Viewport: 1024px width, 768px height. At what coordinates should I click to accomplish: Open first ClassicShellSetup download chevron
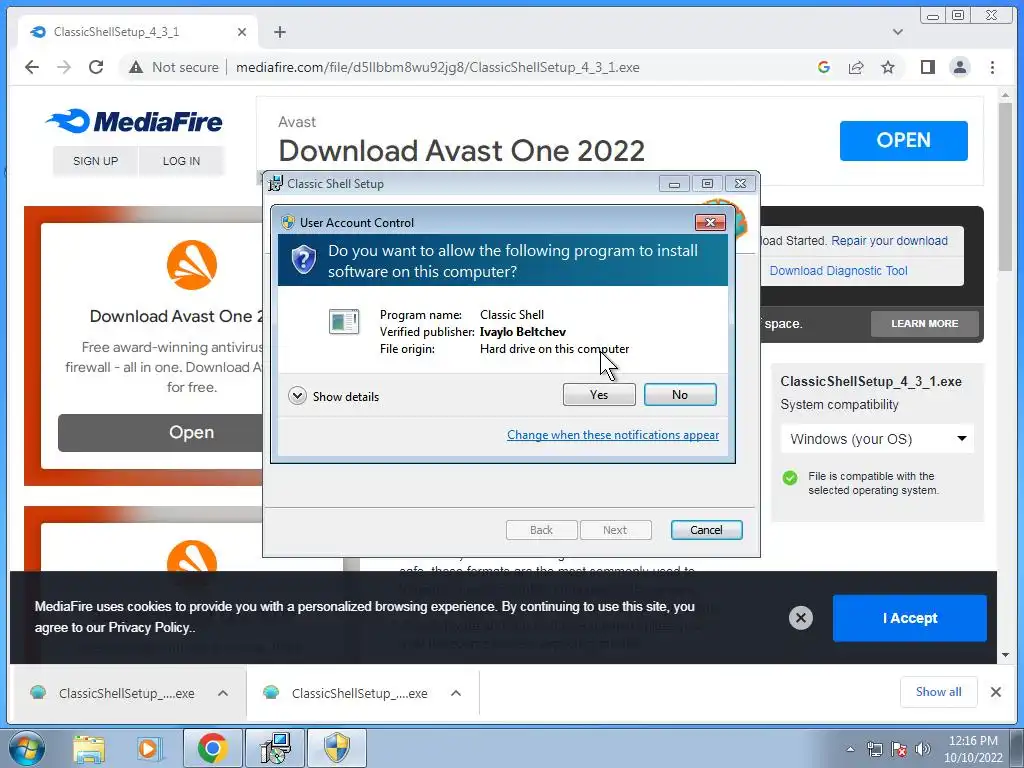(223, 693)
